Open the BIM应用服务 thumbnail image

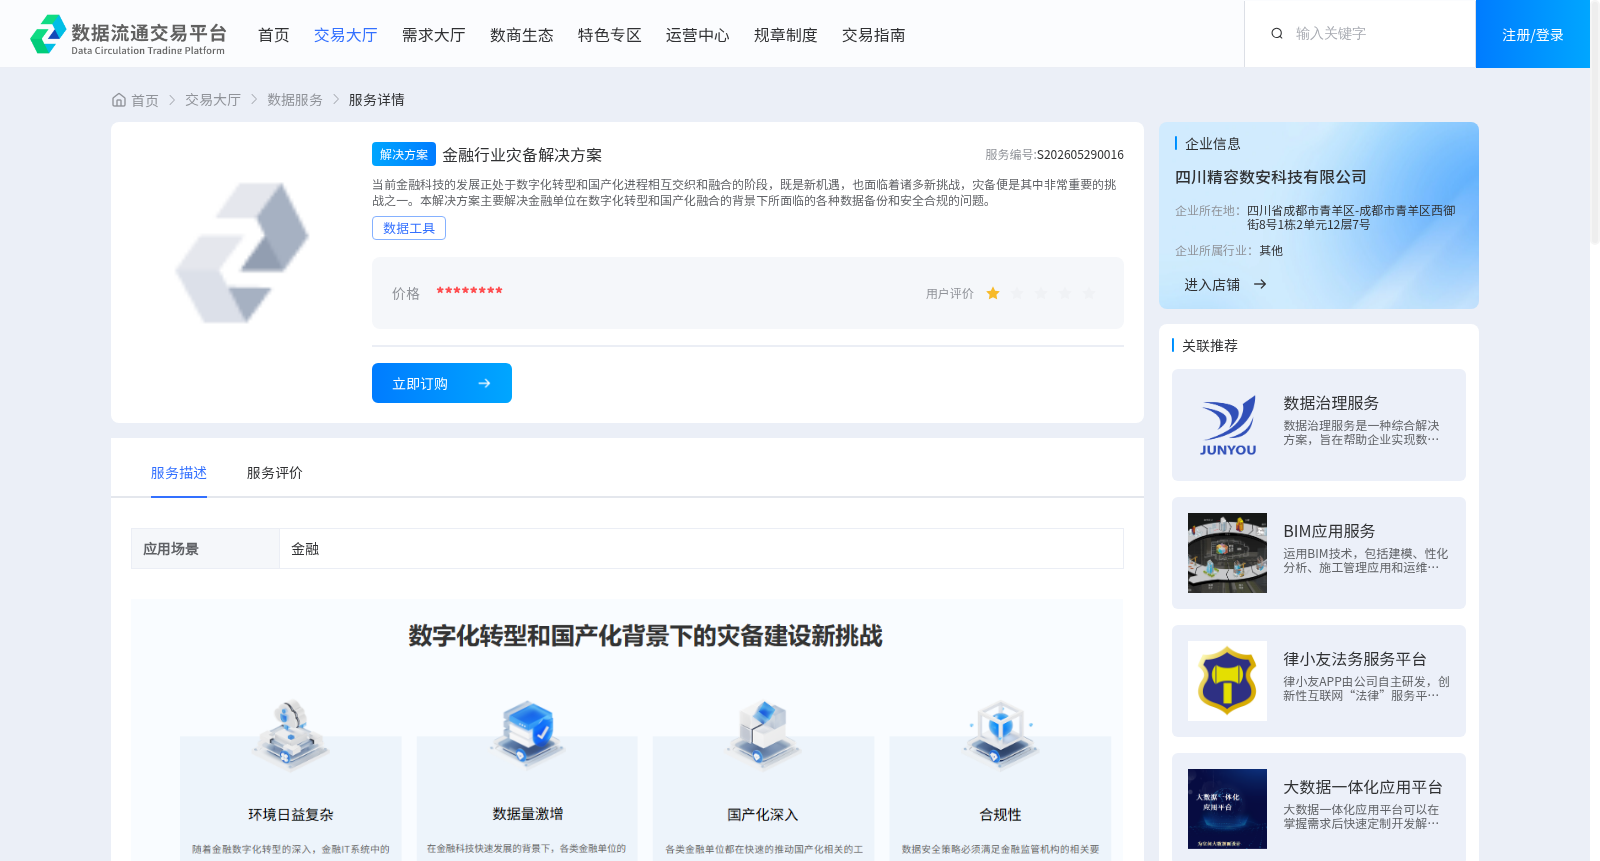click(1227, 553)
